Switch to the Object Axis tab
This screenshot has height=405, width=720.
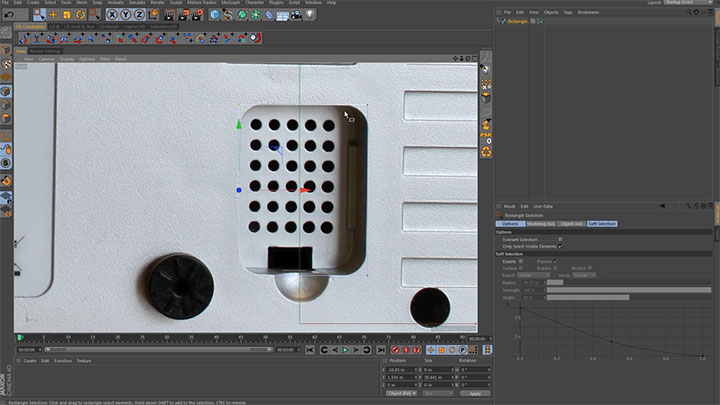(x=572, y=224)
